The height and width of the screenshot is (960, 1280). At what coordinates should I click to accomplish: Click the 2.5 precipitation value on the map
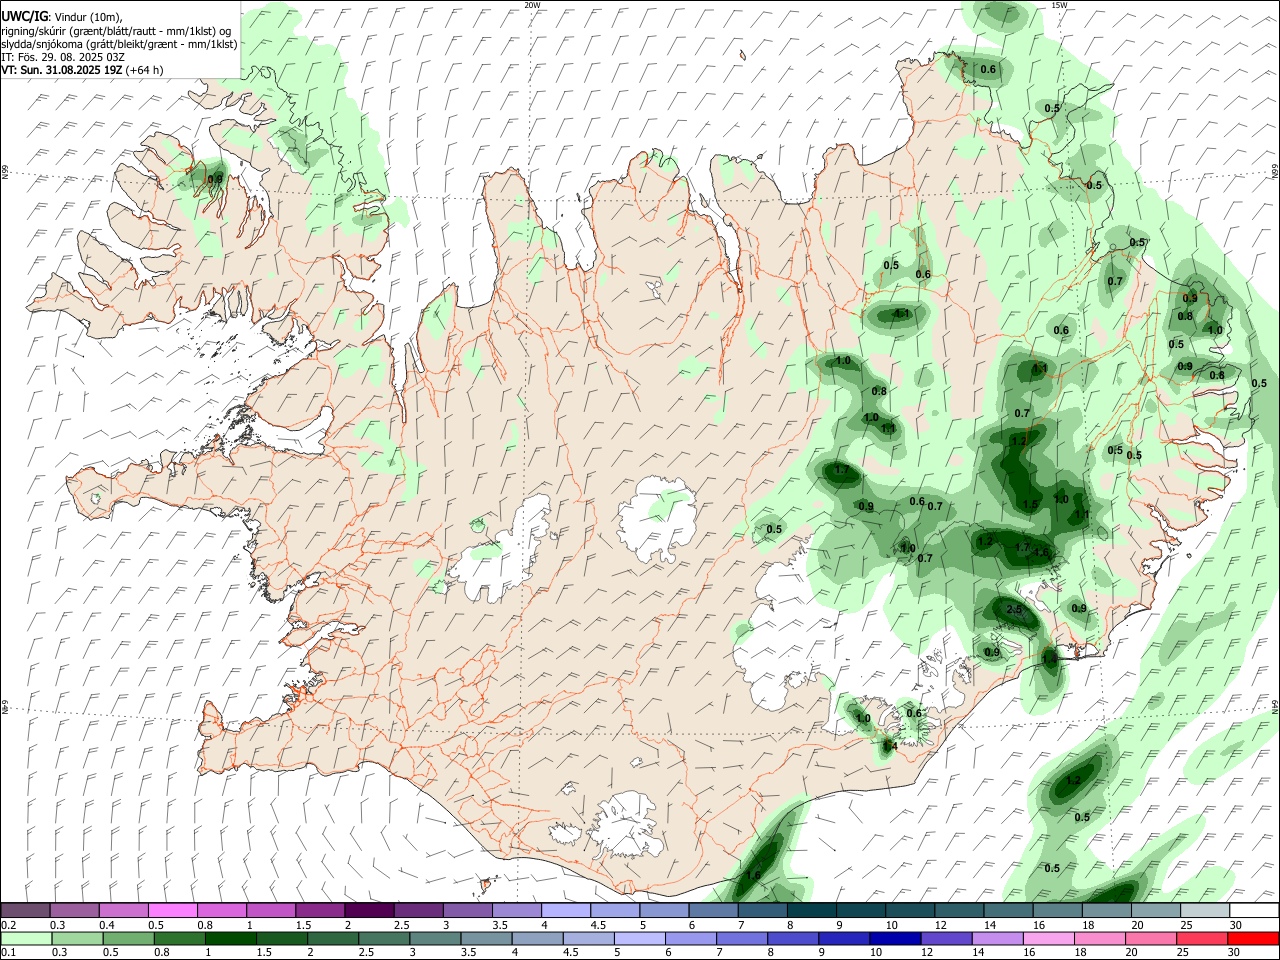[x=1014, y=609]
